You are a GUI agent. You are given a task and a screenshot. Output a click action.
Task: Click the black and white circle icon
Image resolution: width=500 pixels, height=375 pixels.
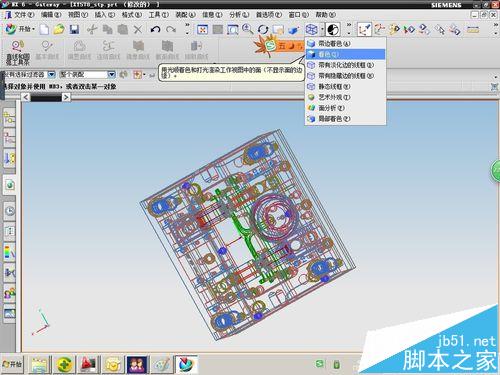[333, 30]
